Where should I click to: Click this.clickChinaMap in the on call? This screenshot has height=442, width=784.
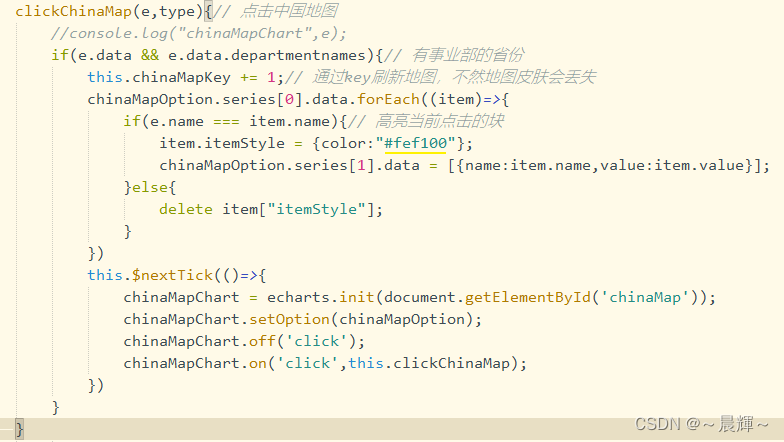[x=429, y=363]
